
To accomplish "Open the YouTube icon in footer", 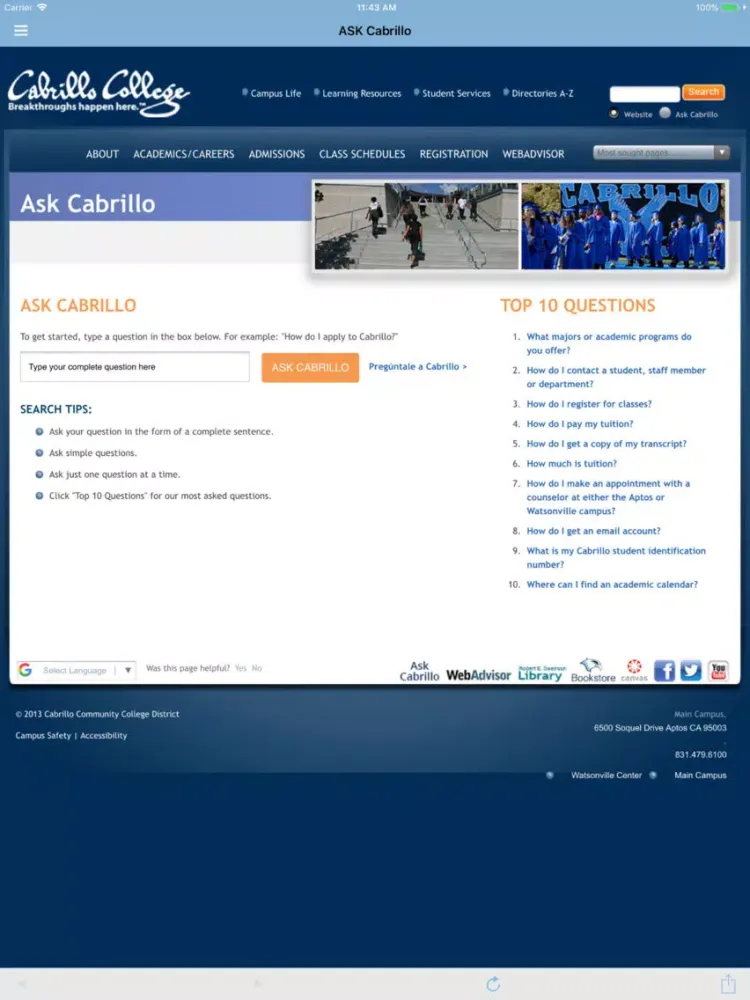I will [x=718, y=670].
